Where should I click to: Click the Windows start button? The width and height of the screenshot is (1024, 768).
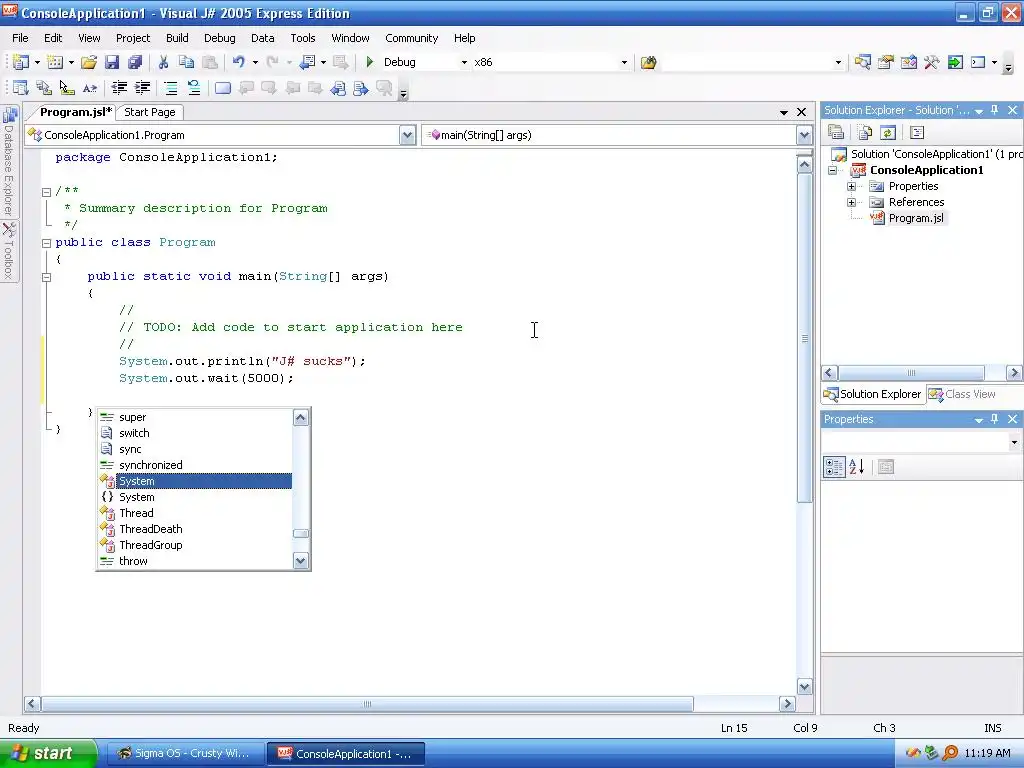click(x=48, y=754)
